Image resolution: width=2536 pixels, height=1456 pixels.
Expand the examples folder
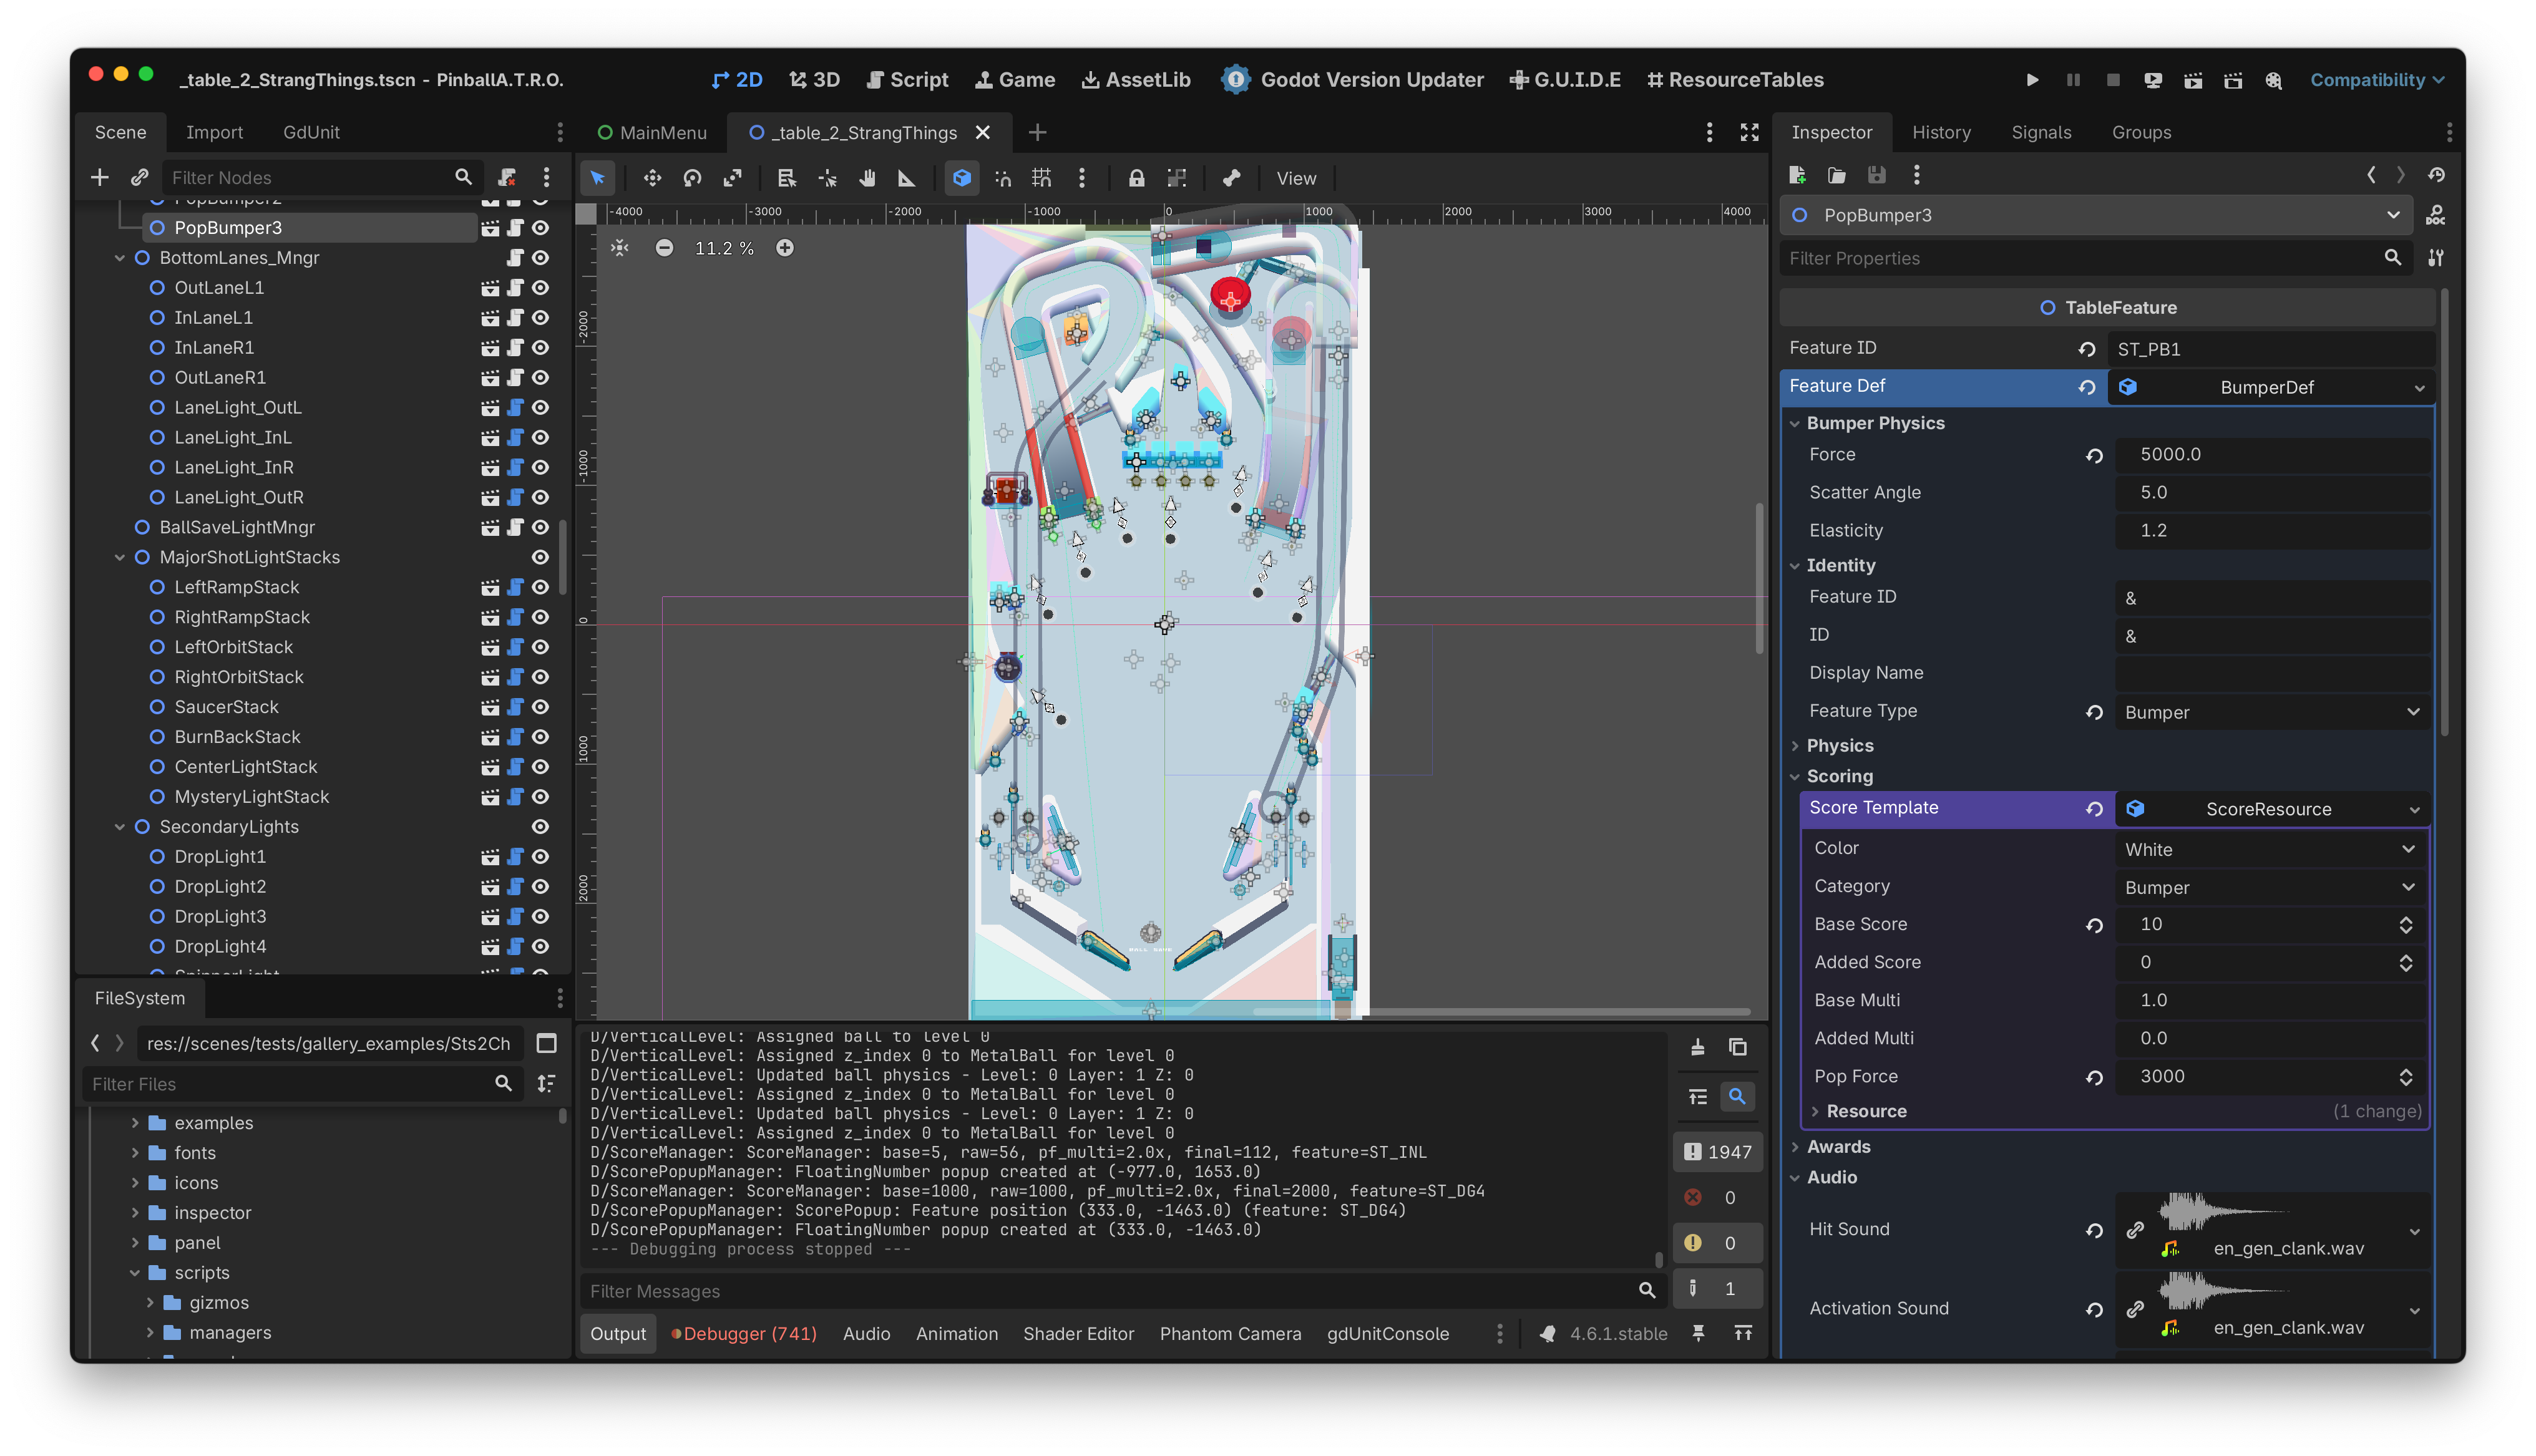135,1123
